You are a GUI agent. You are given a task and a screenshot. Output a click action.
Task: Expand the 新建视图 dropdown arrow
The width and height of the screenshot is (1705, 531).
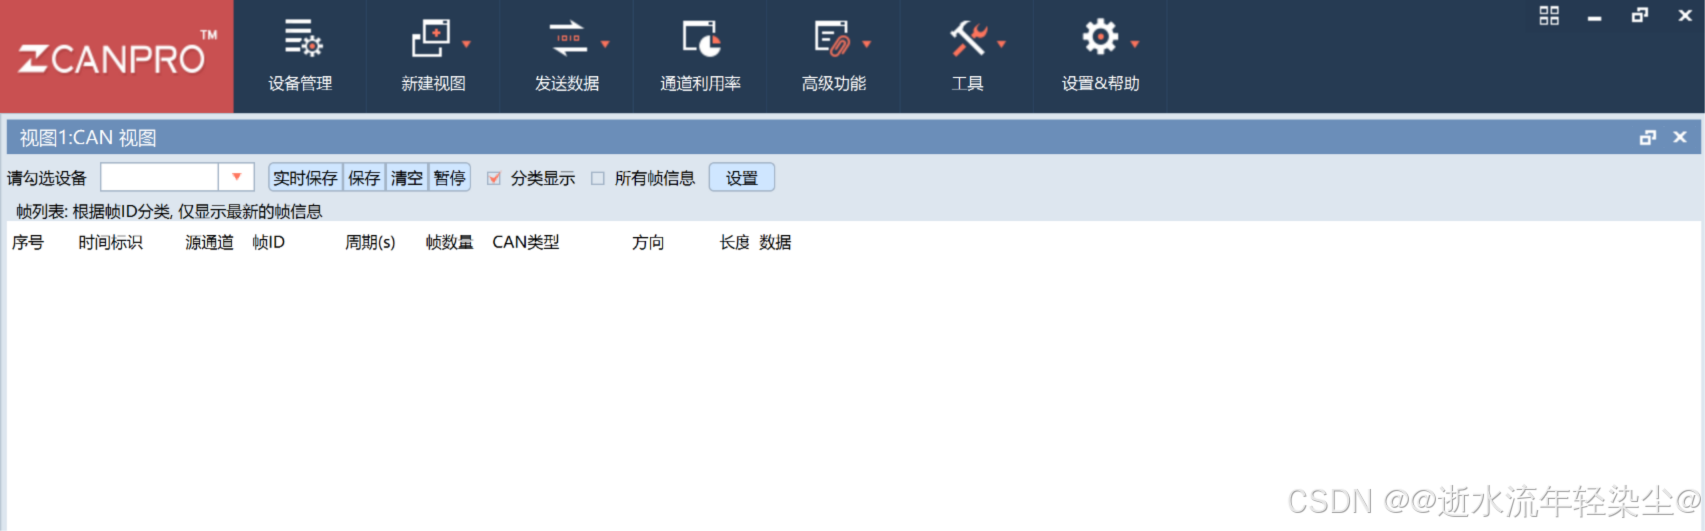tap(466, 44)
